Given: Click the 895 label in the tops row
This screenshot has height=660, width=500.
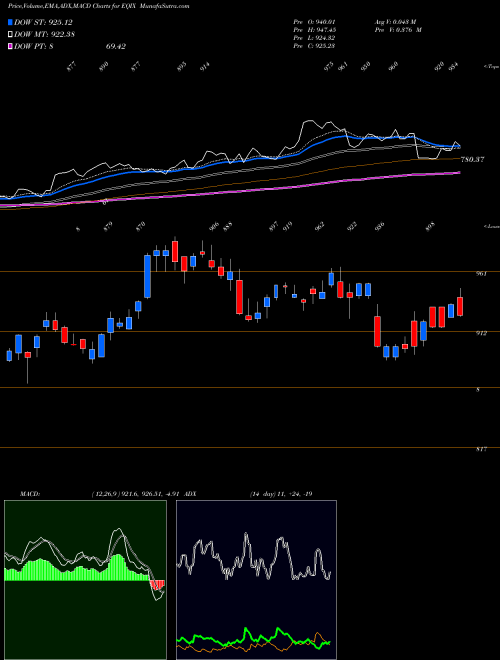Looking at the screenshot, I should coord(182,66).
